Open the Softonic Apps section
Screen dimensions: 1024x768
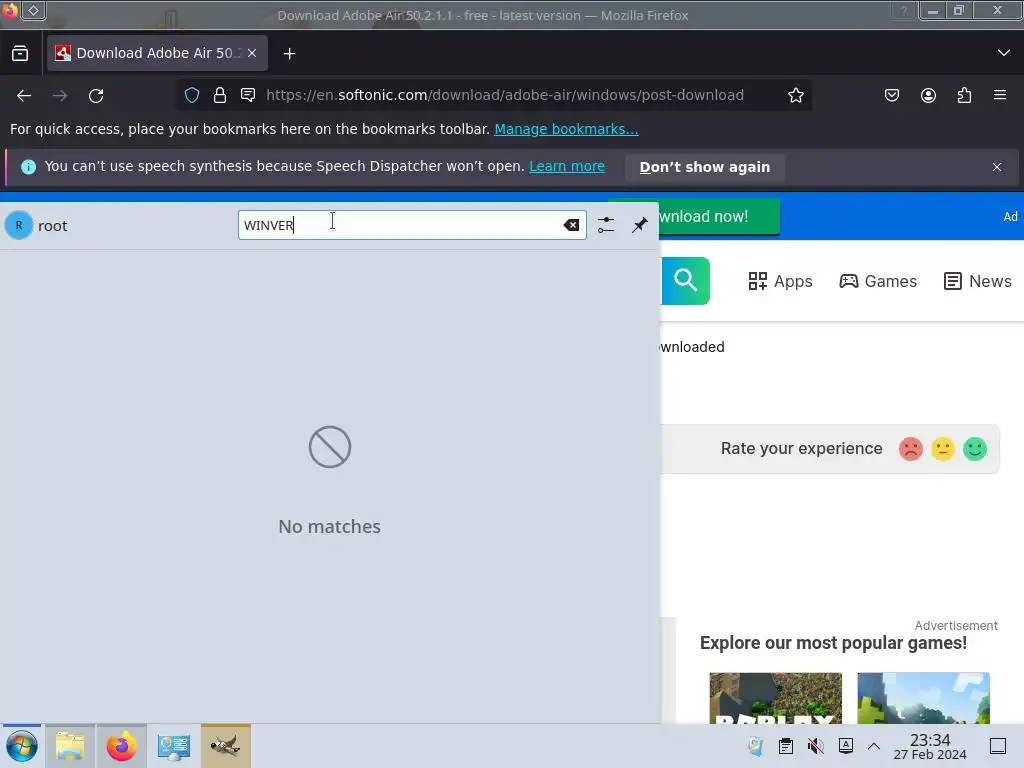tap(780, 281)
